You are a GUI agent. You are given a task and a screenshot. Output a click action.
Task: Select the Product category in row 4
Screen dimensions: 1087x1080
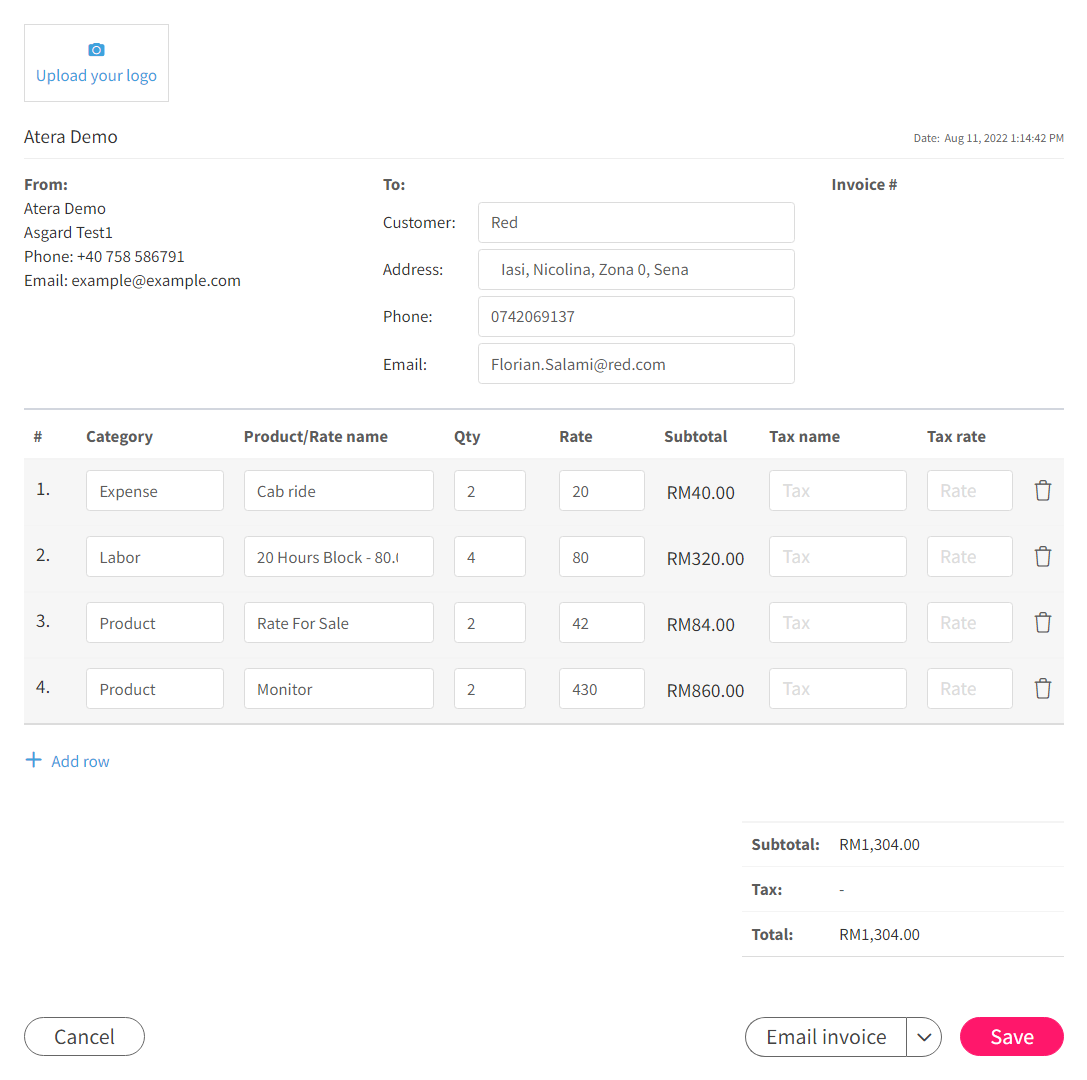155,688
